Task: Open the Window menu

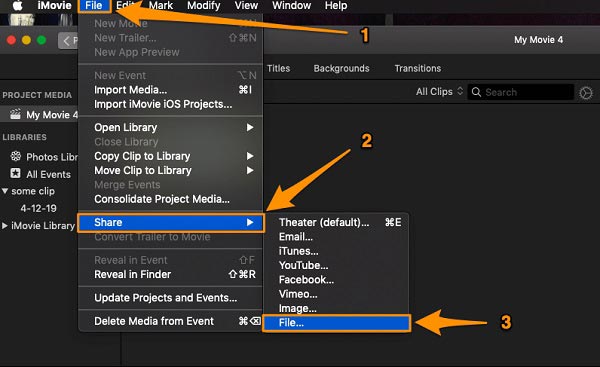Action: point(291,6)
